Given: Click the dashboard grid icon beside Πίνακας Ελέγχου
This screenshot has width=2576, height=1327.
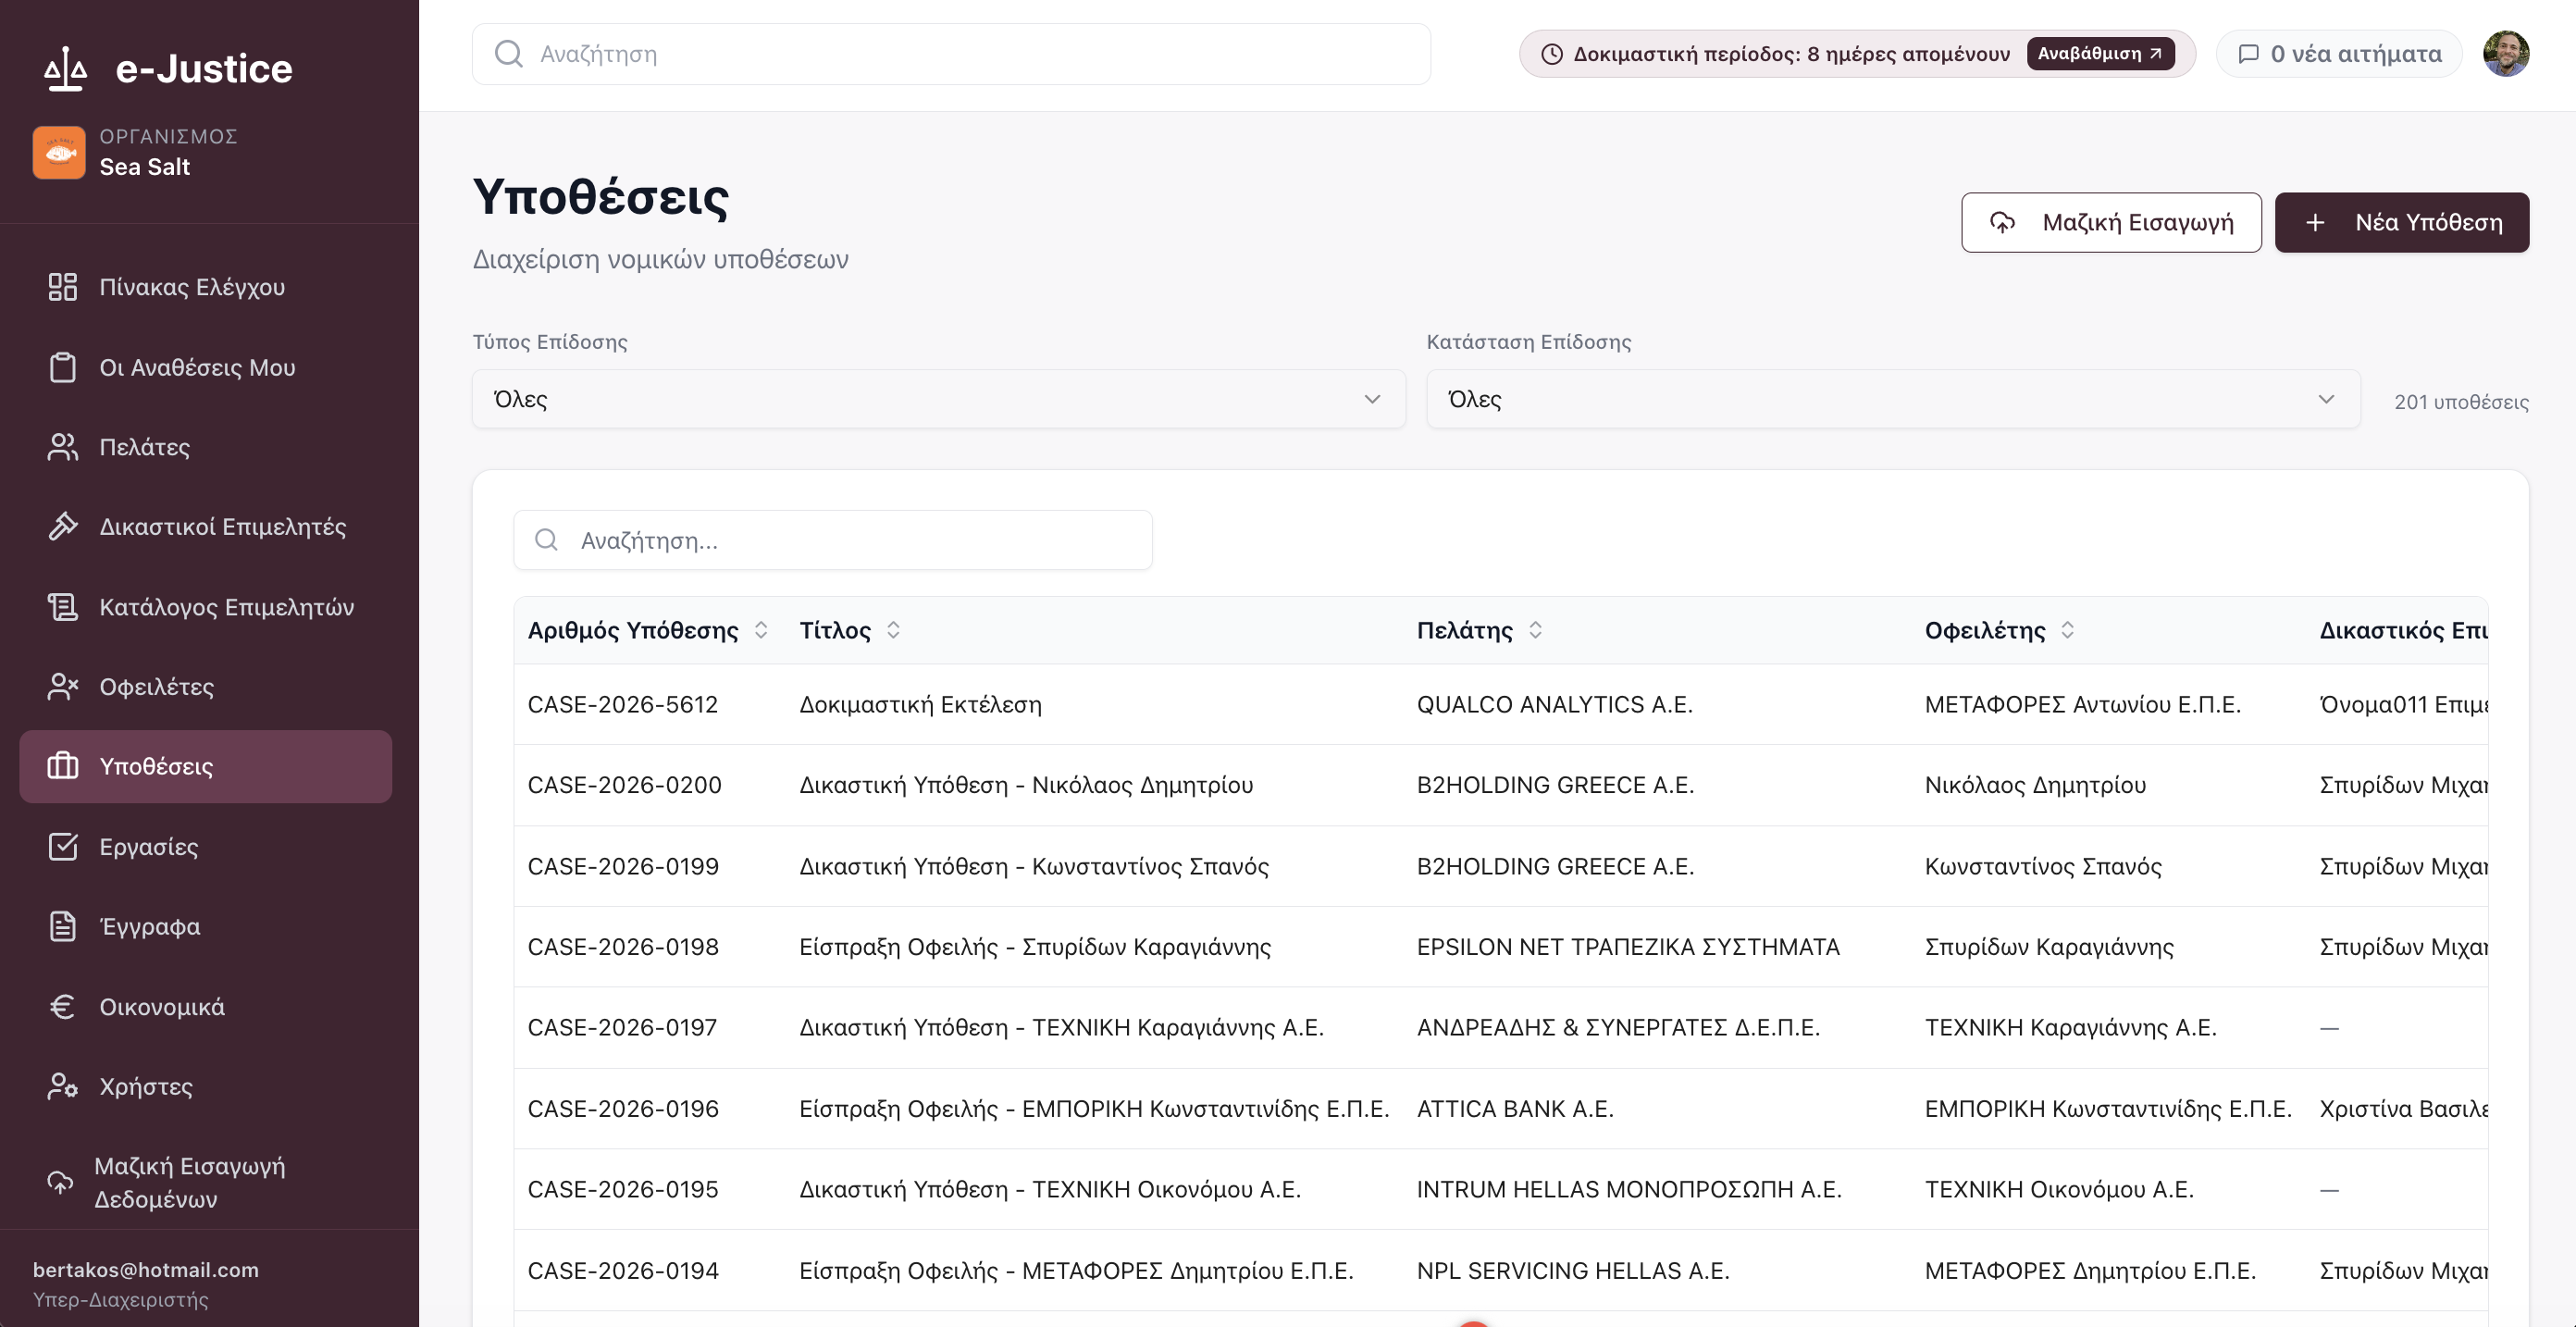Looking at the screenshot, I should (63, 287).
